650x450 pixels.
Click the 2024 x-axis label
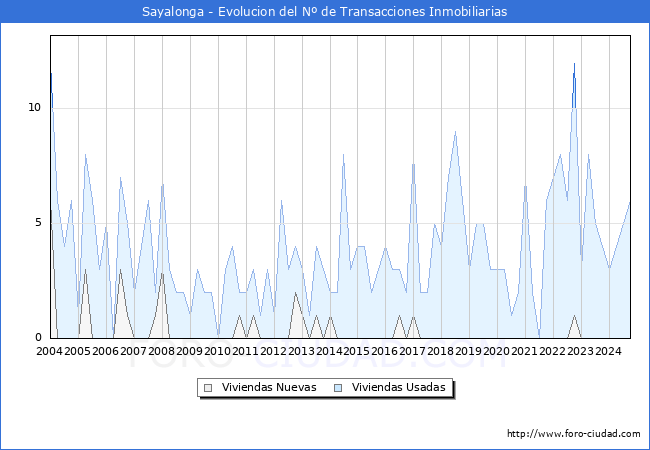pyautogui.click(x=608, y=351)
